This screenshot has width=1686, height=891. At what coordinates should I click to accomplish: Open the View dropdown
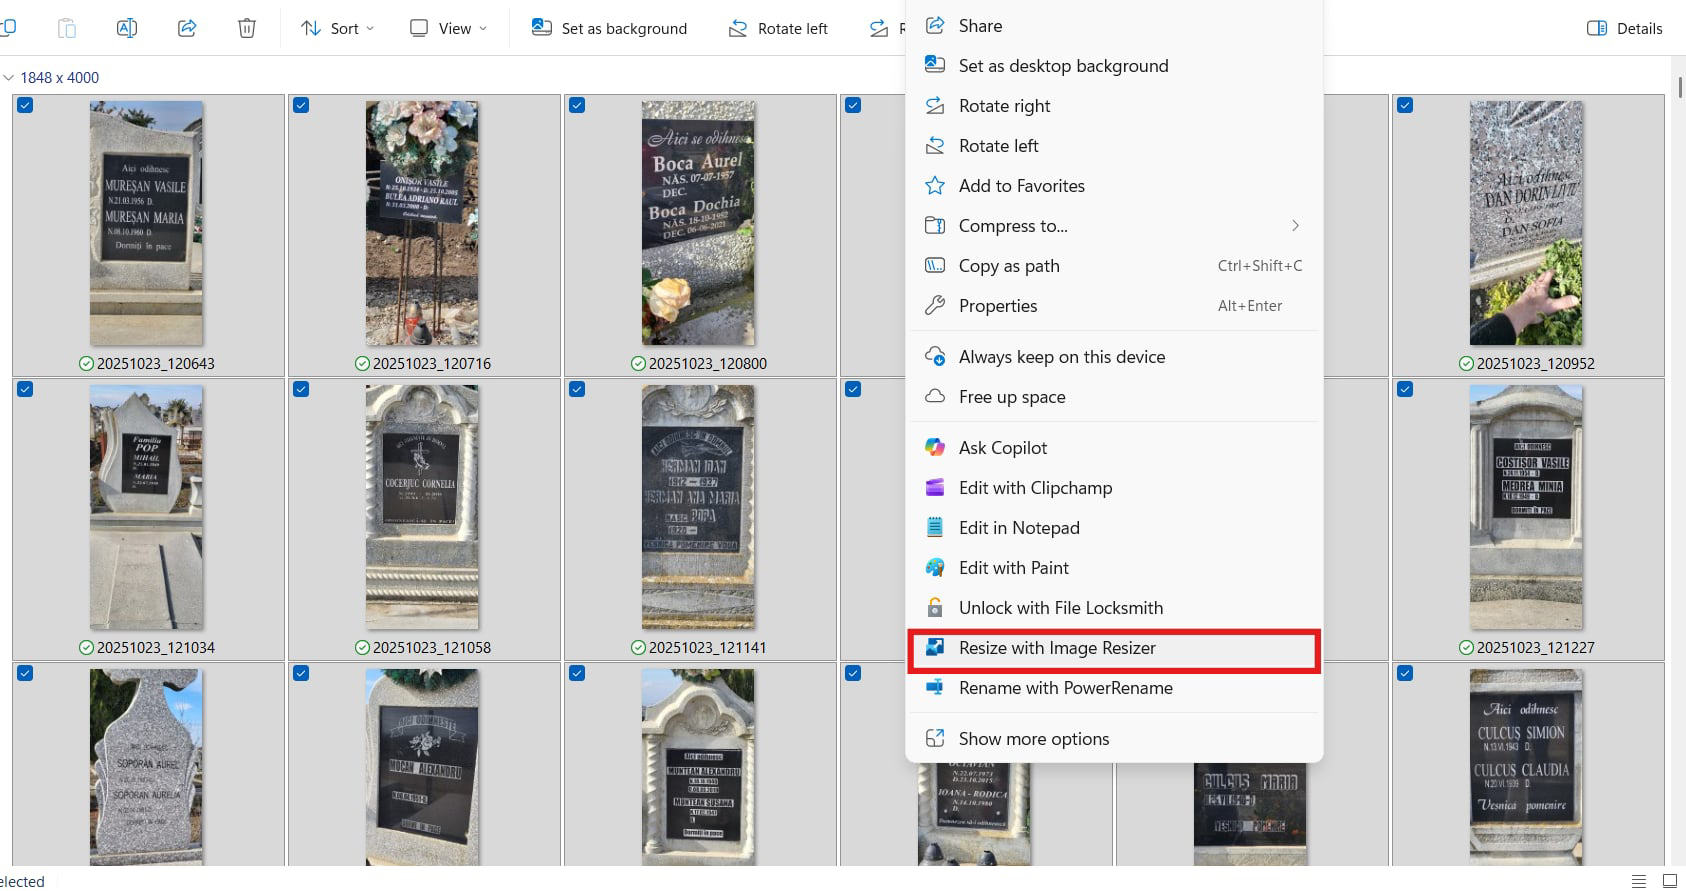point(448,28)
